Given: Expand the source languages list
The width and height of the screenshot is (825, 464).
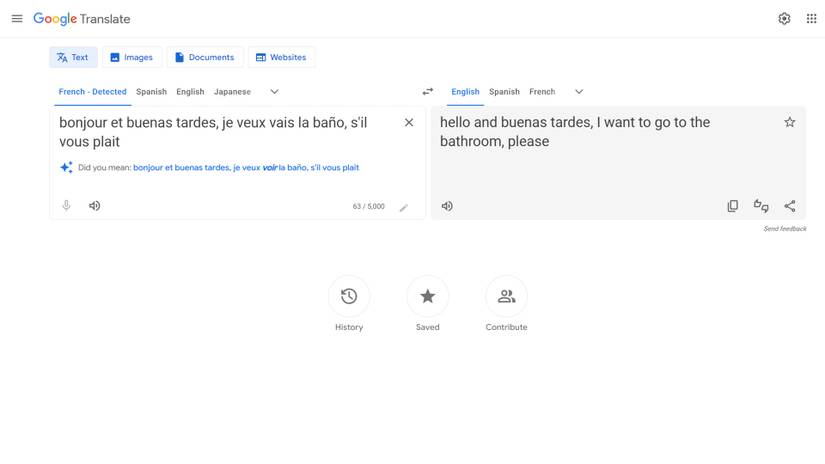Looking at the screenshot, I should click(274, 92).
